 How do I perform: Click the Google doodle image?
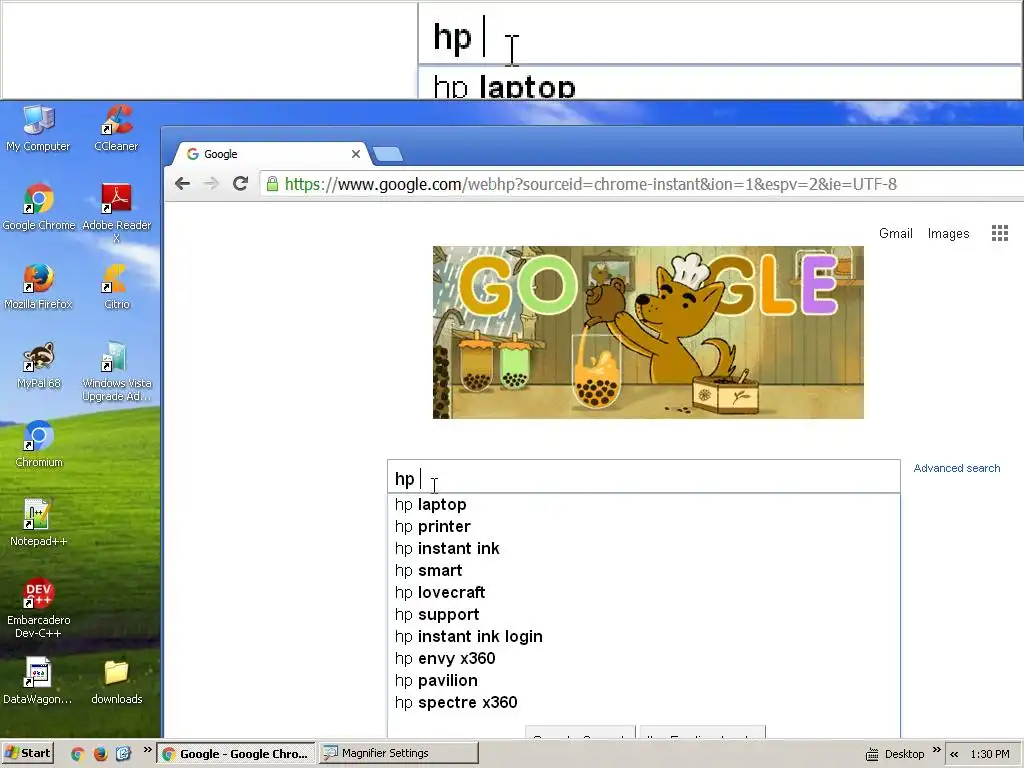pos(648,332)
